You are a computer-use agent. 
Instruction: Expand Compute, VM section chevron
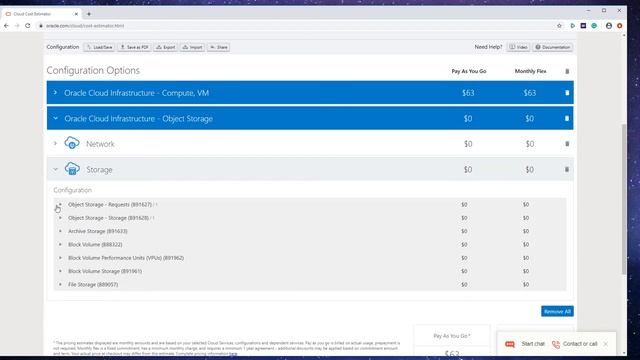pos(56,93)
